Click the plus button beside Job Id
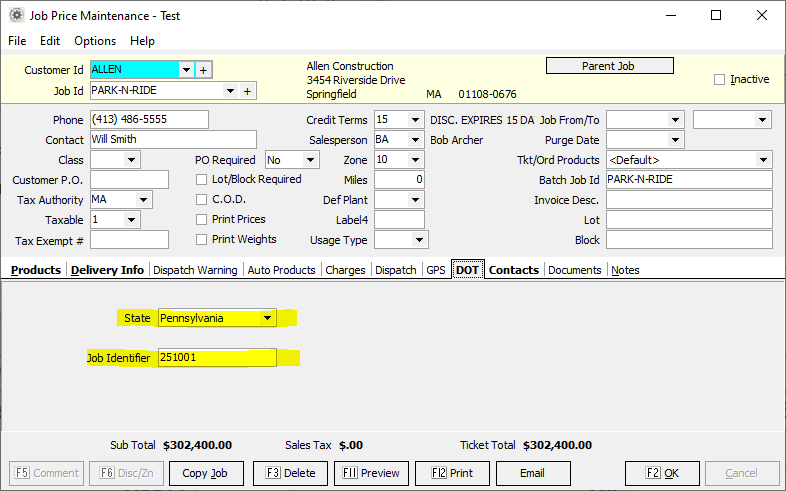This screenshot has width=786, height=491. pyautogui.click(x=247, y=91)
